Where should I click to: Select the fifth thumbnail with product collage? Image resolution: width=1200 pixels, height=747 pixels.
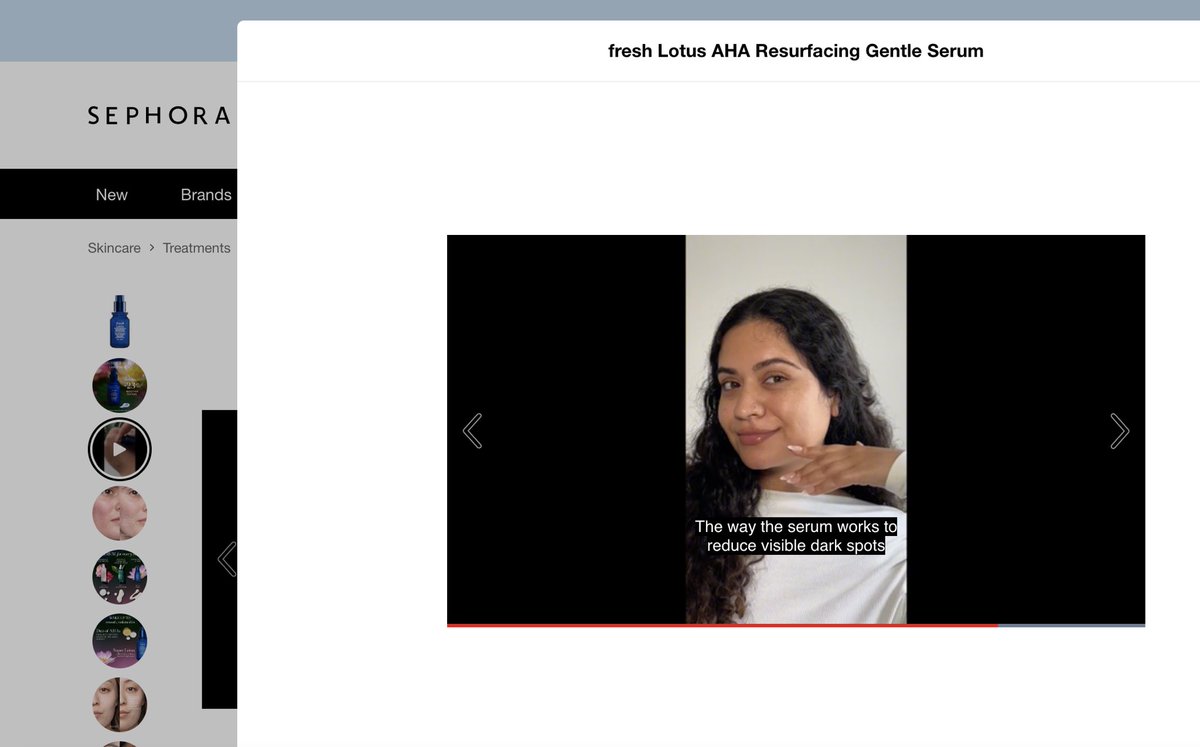[120, 578]
